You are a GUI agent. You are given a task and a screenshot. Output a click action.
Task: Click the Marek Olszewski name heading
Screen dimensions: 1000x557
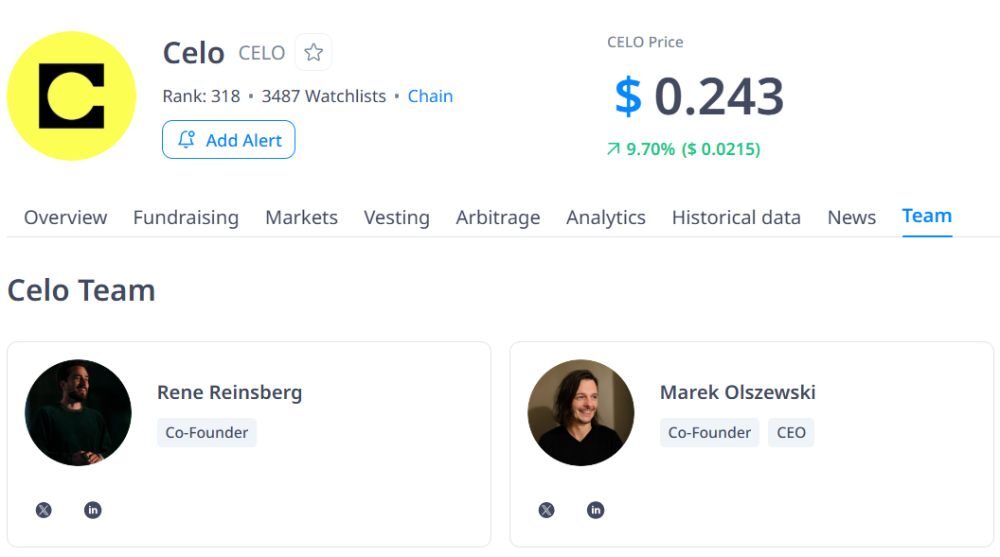(x=737, y=392)
